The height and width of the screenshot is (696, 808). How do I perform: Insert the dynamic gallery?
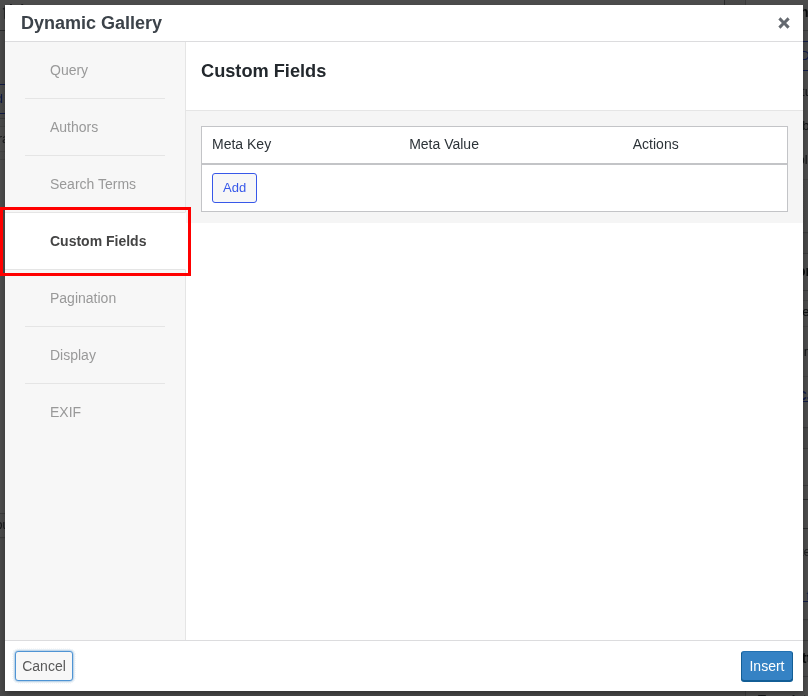[x=766, y=666]
